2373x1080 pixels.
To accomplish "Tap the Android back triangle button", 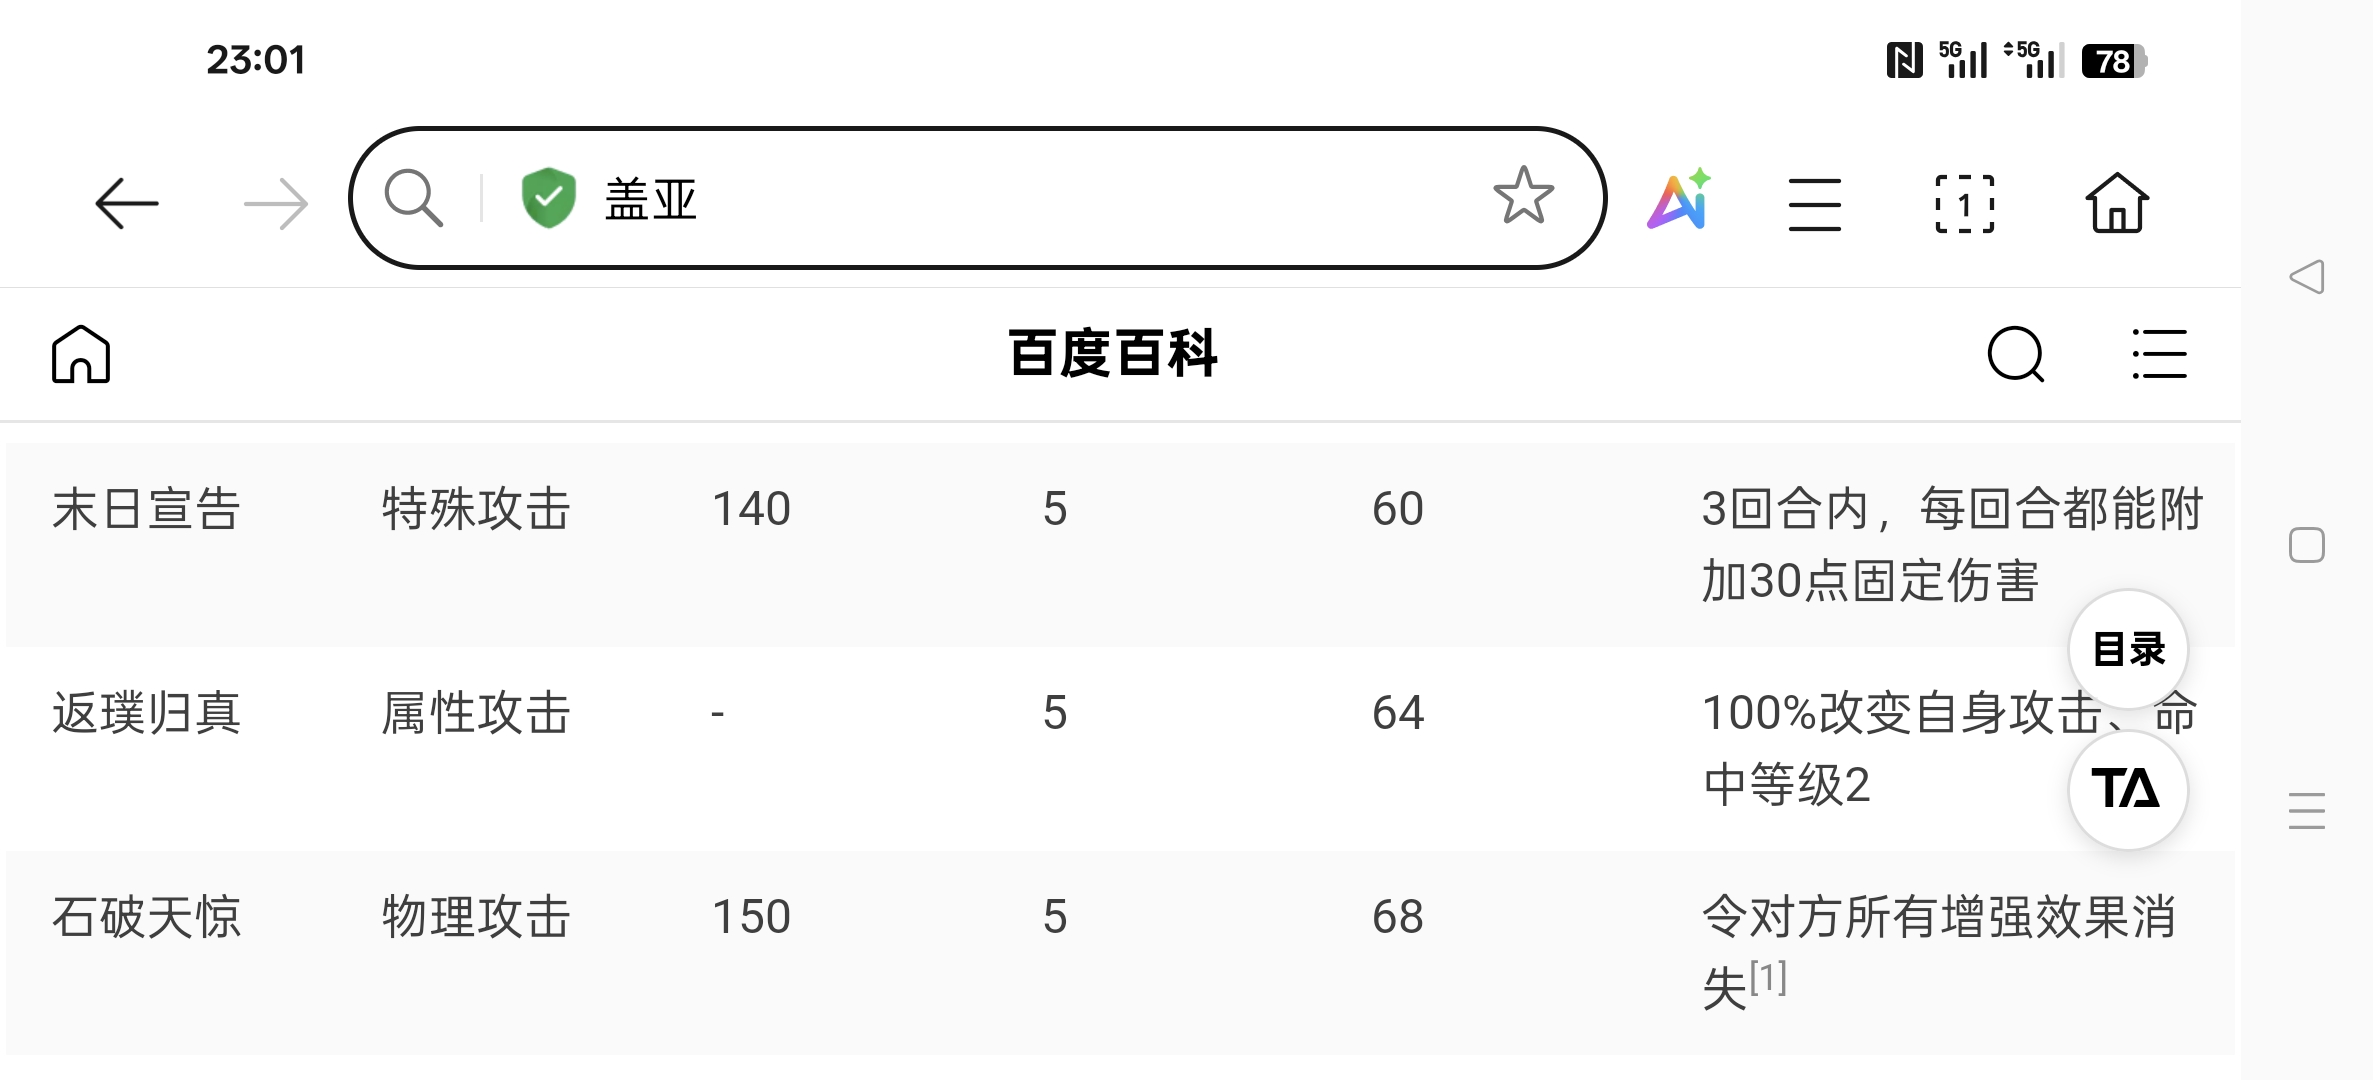I will tap(2306, 277).
